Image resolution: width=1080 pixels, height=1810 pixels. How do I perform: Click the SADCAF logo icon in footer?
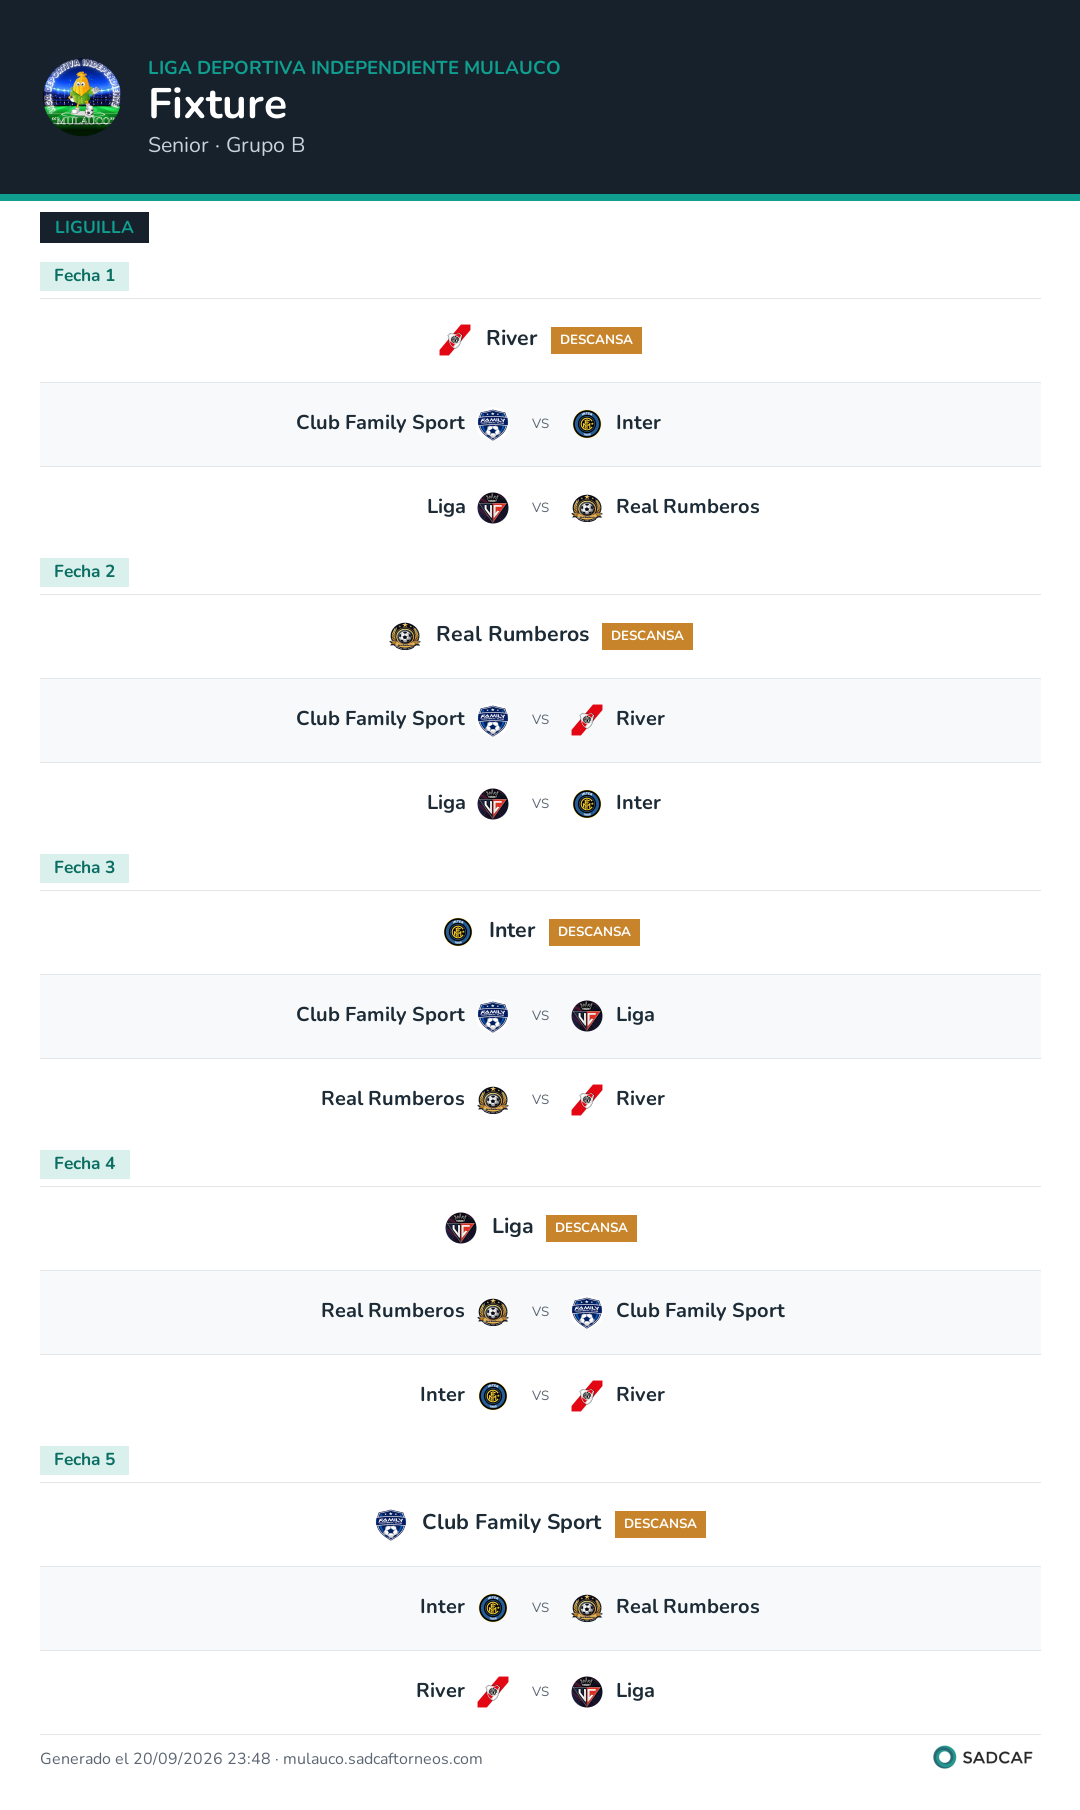pyautogui.click(x=944, y=1757)
